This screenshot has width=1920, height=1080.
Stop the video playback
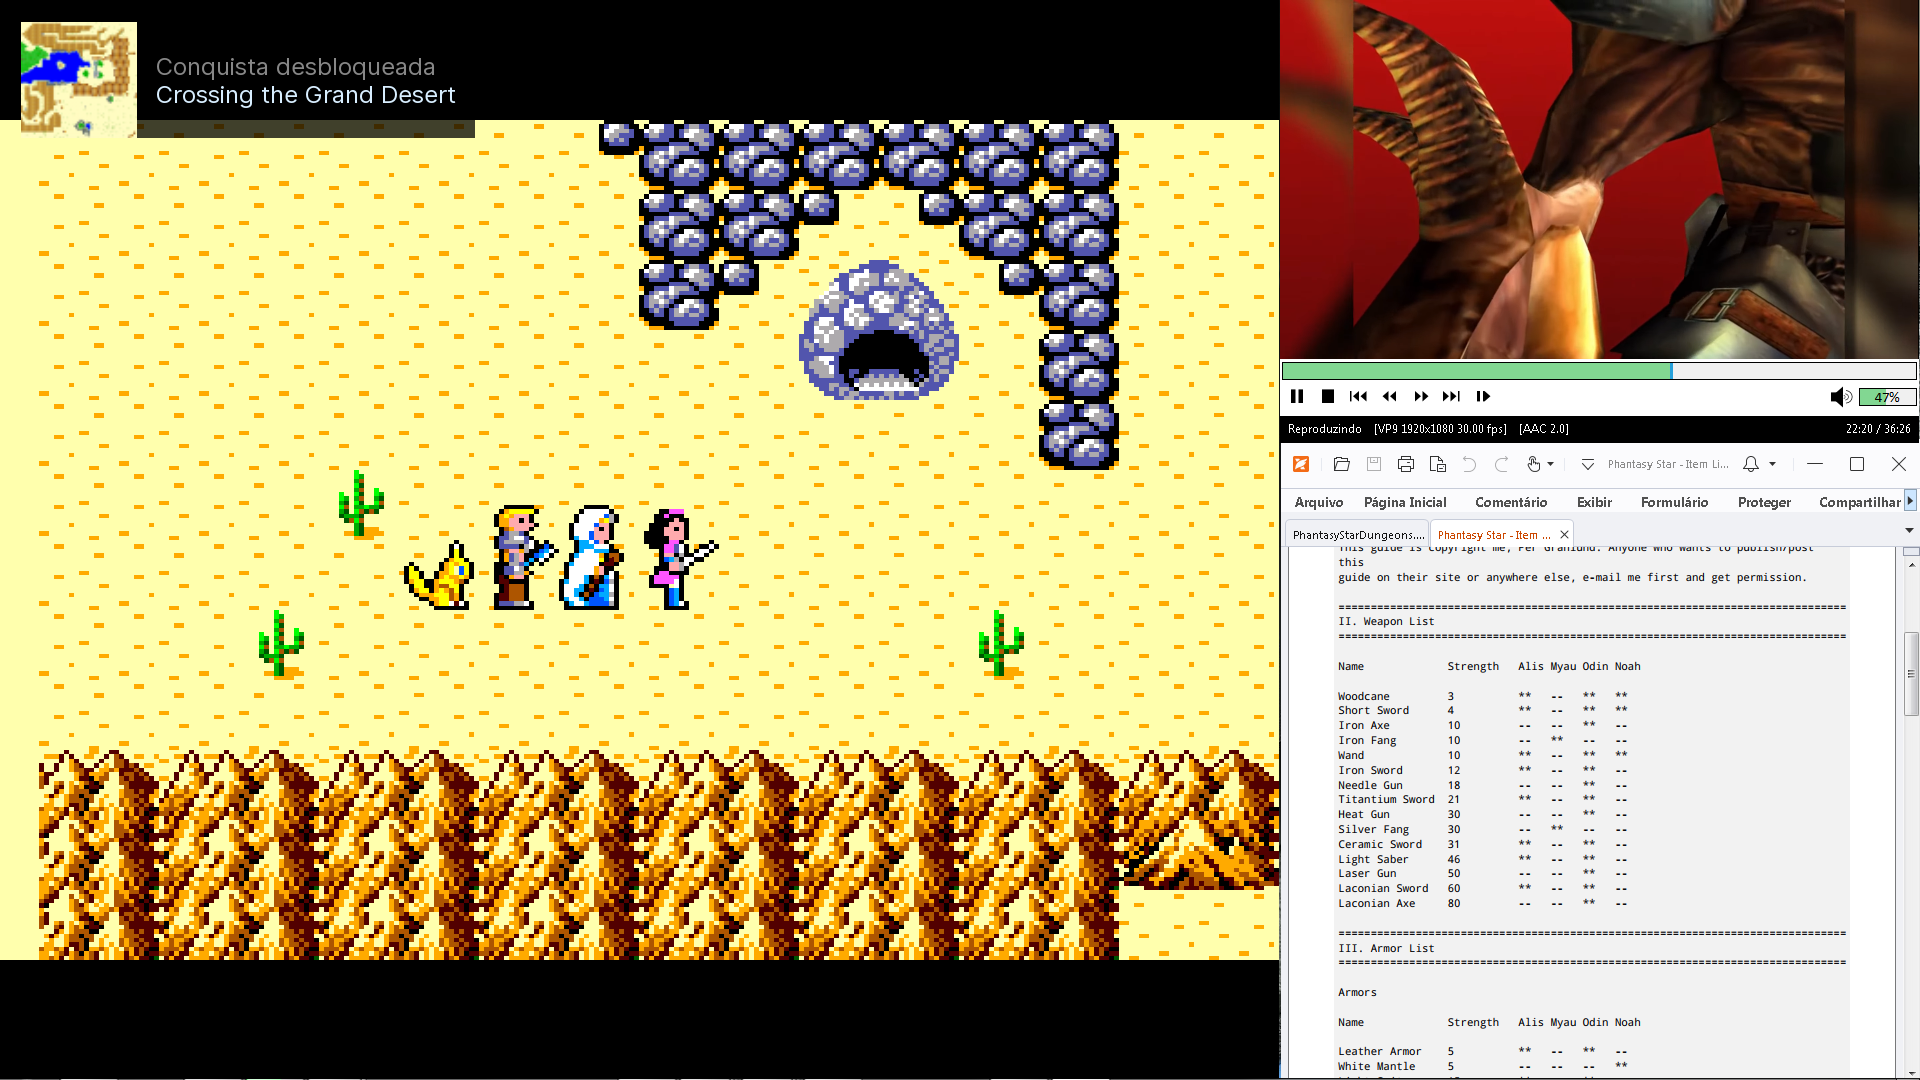pyautogui.click(x=1328, y=397)
